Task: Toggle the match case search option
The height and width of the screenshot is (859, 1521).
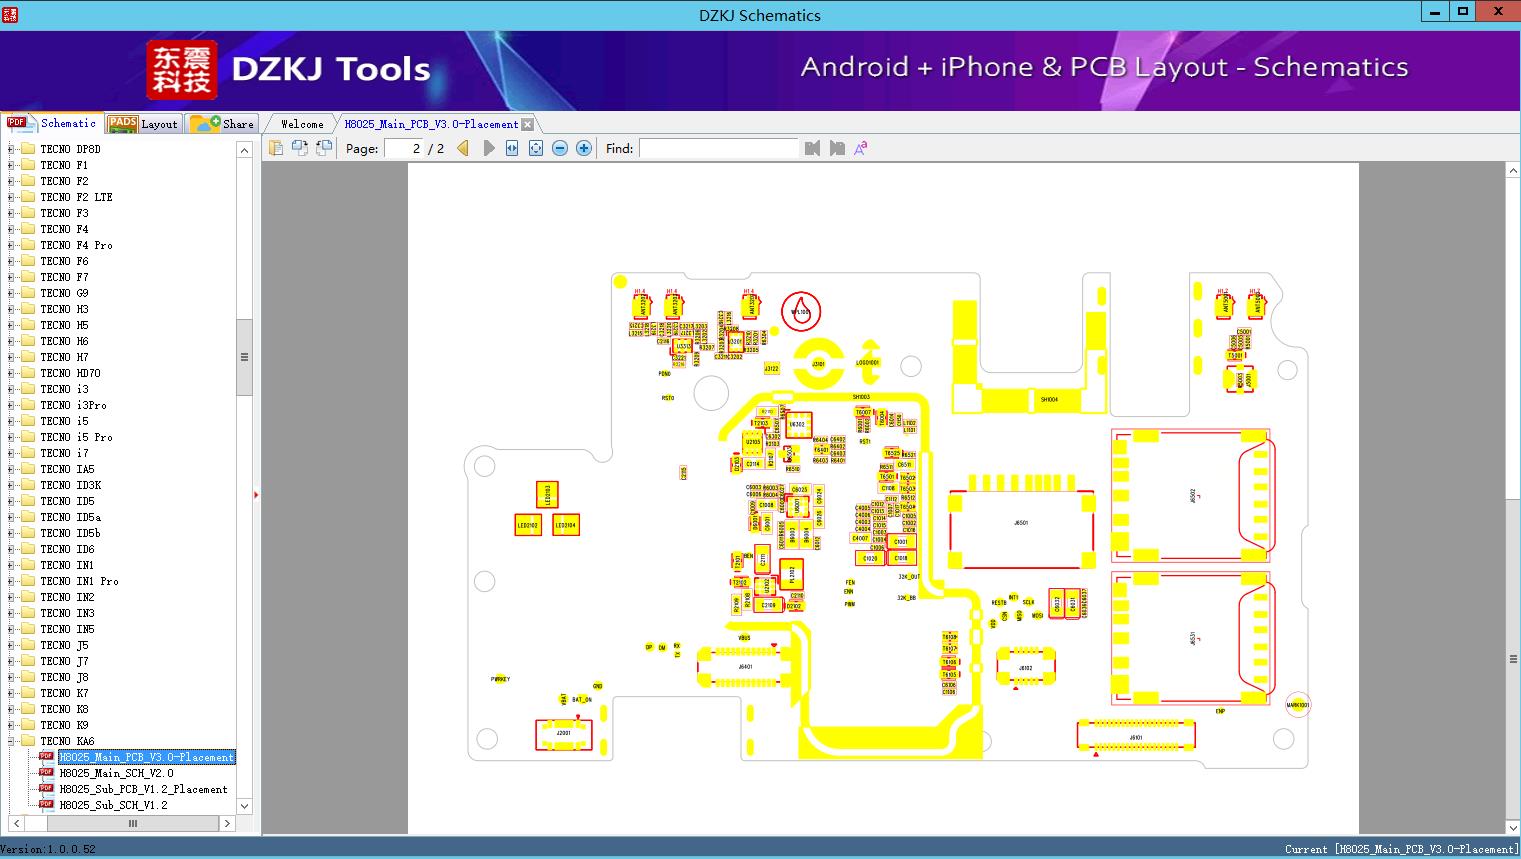Action: (860, 148)
